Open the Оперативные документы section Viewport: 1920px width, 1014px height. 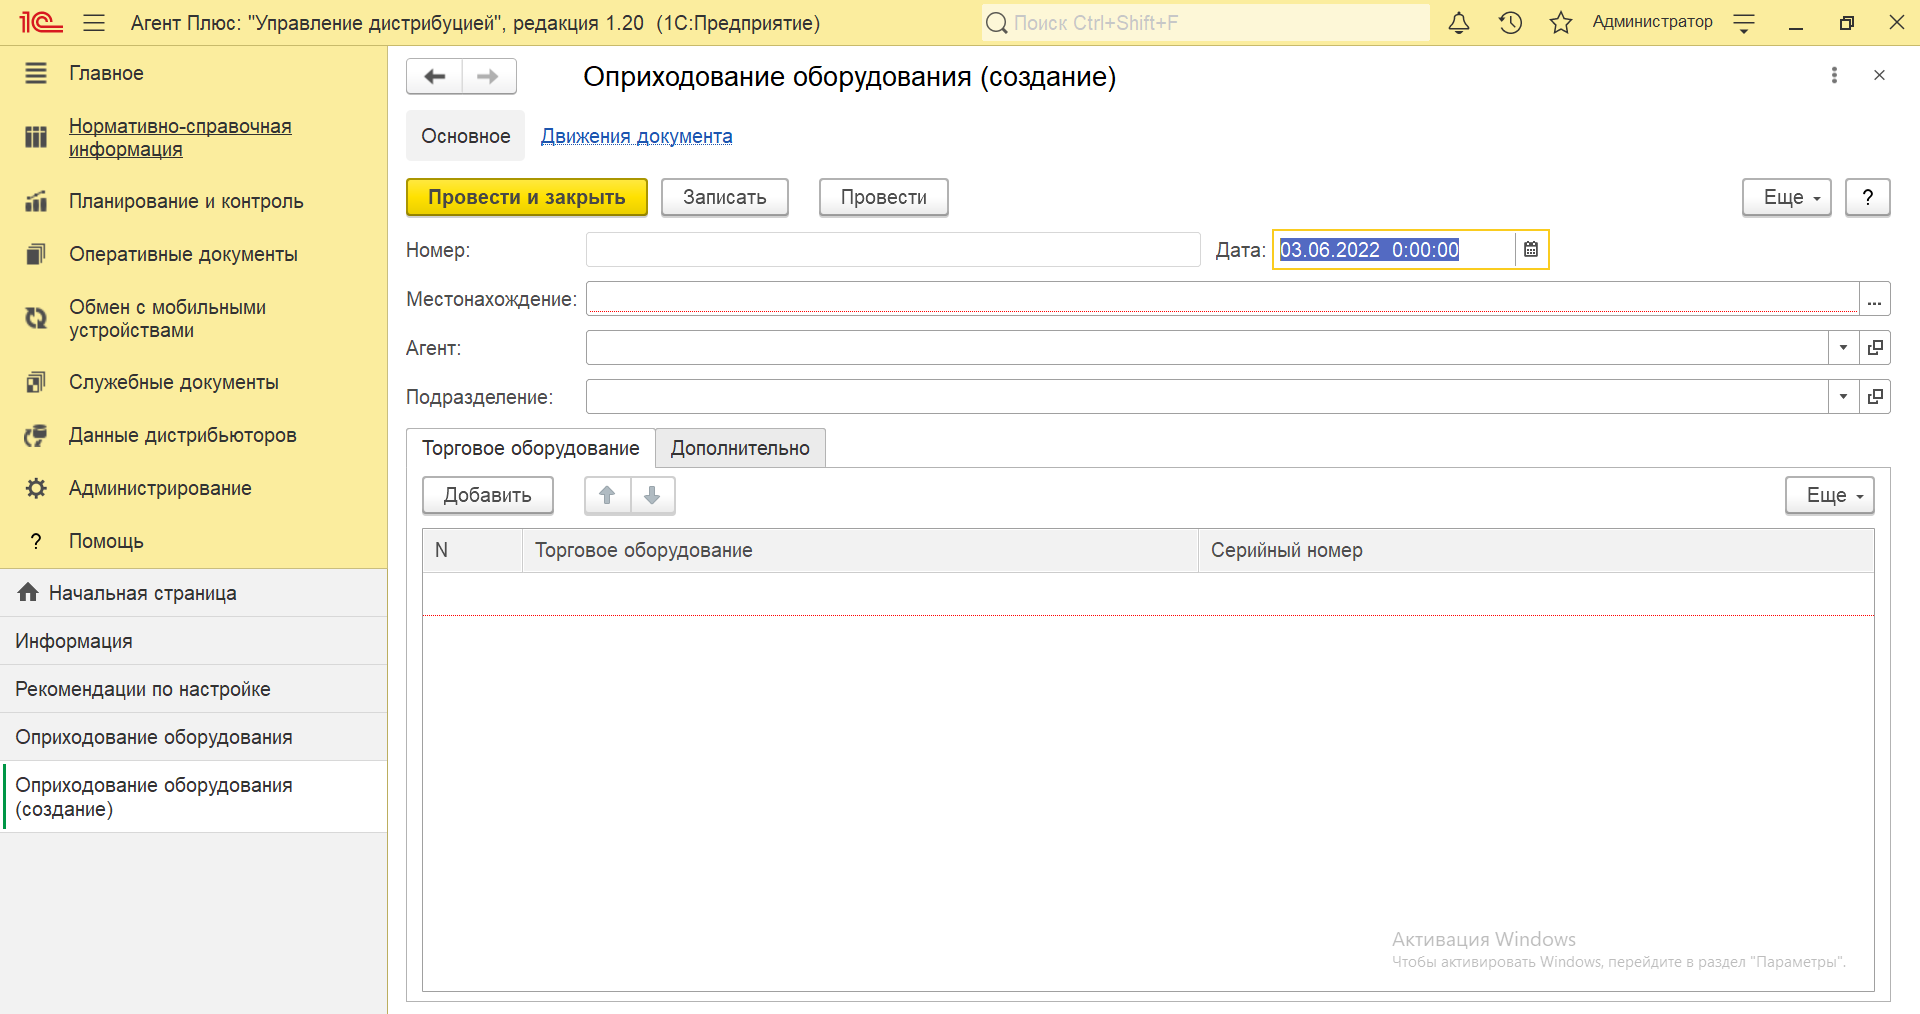coord(183,254)
